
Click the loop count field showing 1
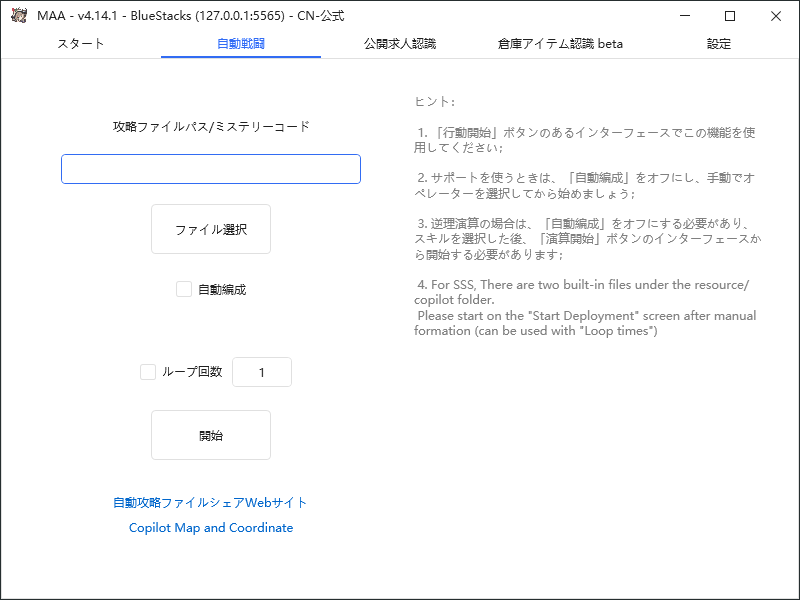tap(262, 372)
